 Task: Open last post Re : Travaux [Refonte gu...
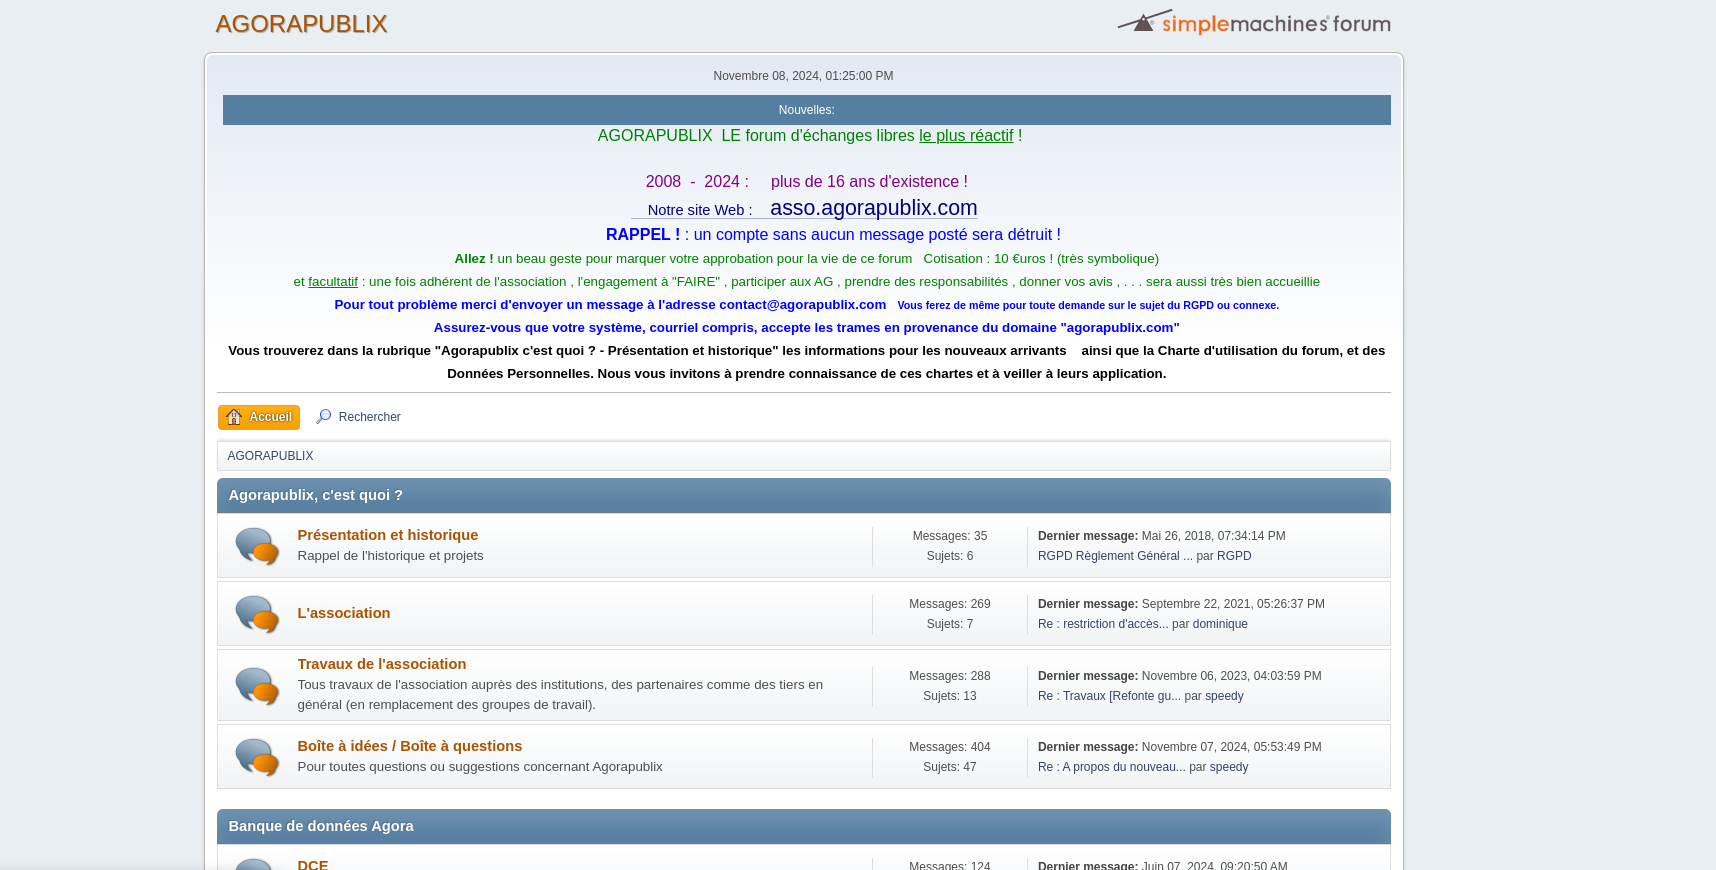tap(1109, 696)
